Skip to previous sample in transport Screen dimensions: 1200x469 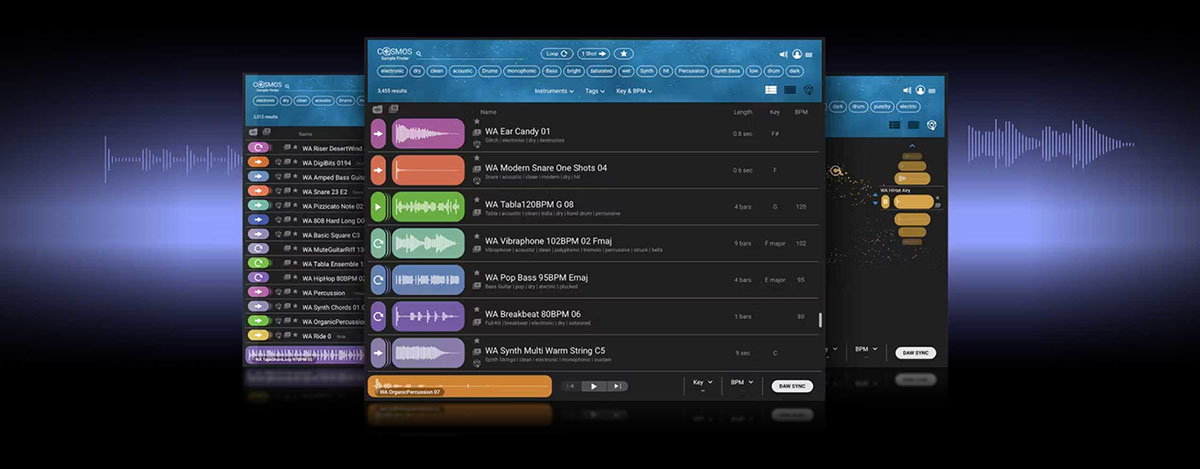(571, 386)
